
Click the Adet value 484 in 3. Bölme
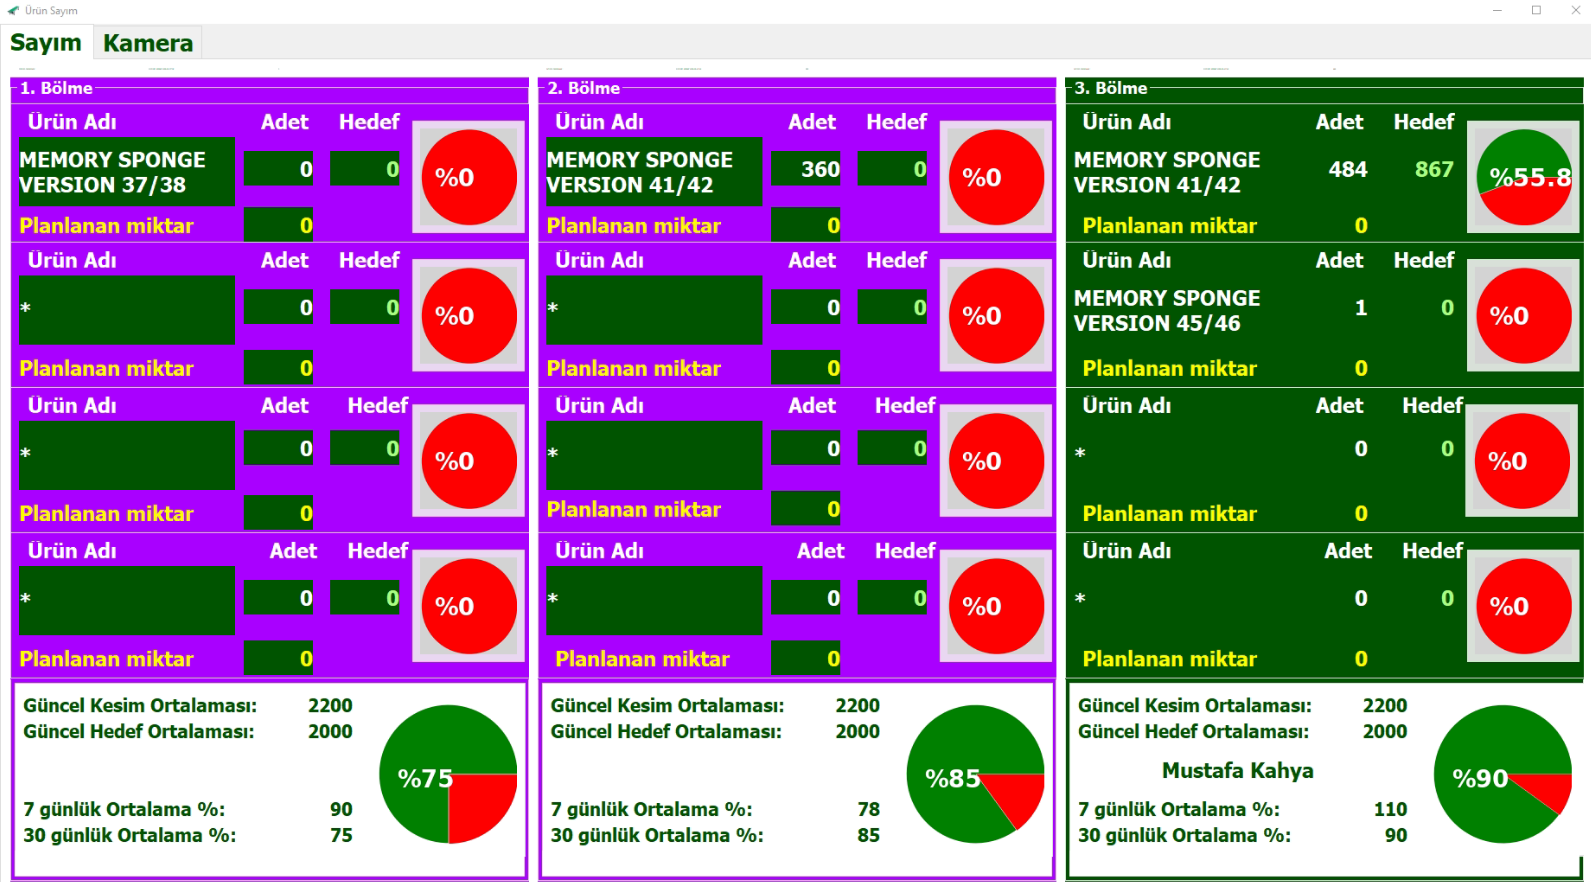[1347, 169]
